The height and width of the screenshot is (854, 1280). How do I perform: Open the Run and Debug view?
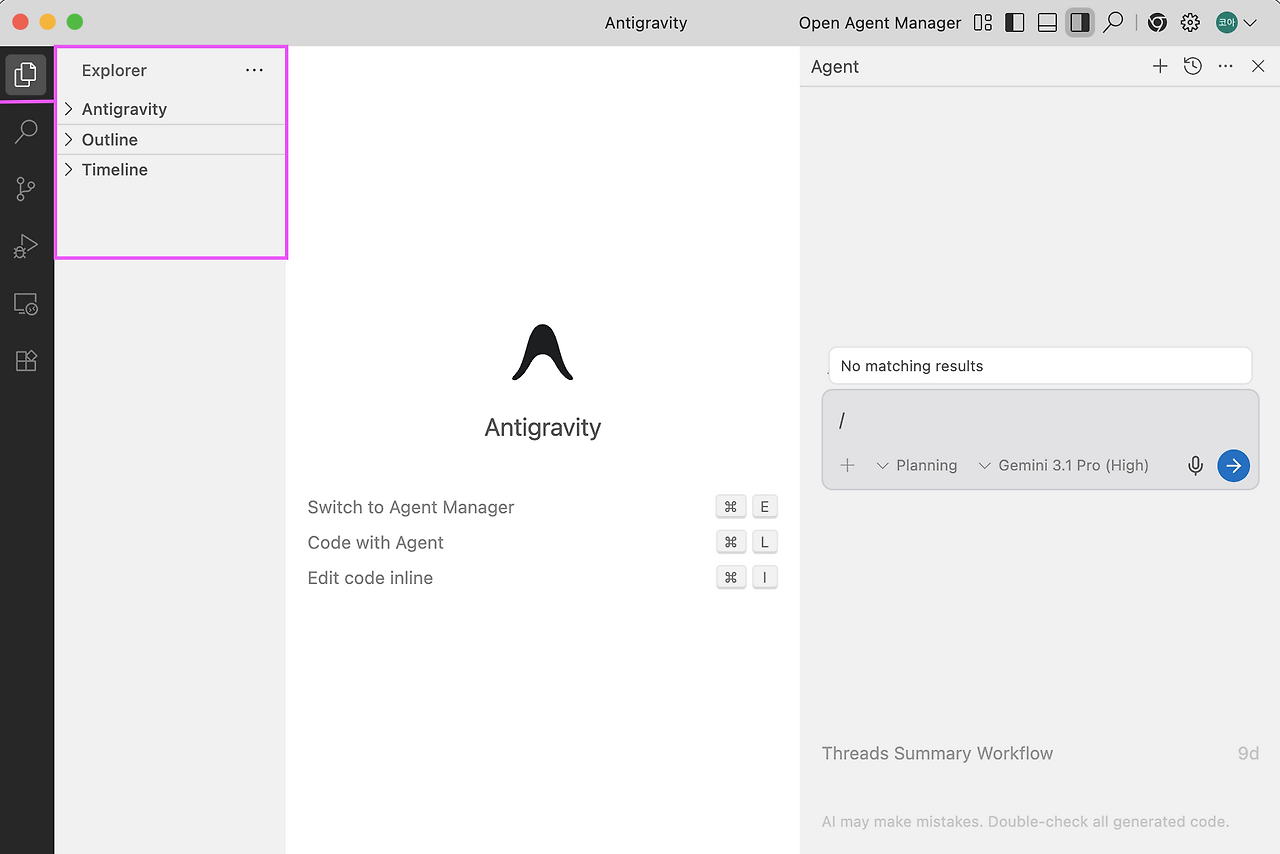(26, 246)
